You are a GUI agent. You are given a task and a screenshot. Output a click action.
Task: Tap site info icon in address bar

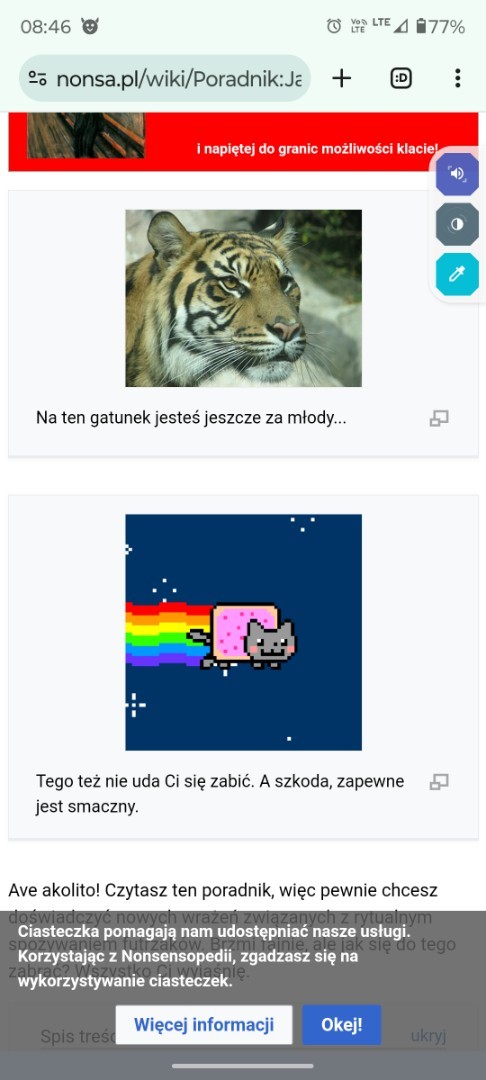[37, 79]
